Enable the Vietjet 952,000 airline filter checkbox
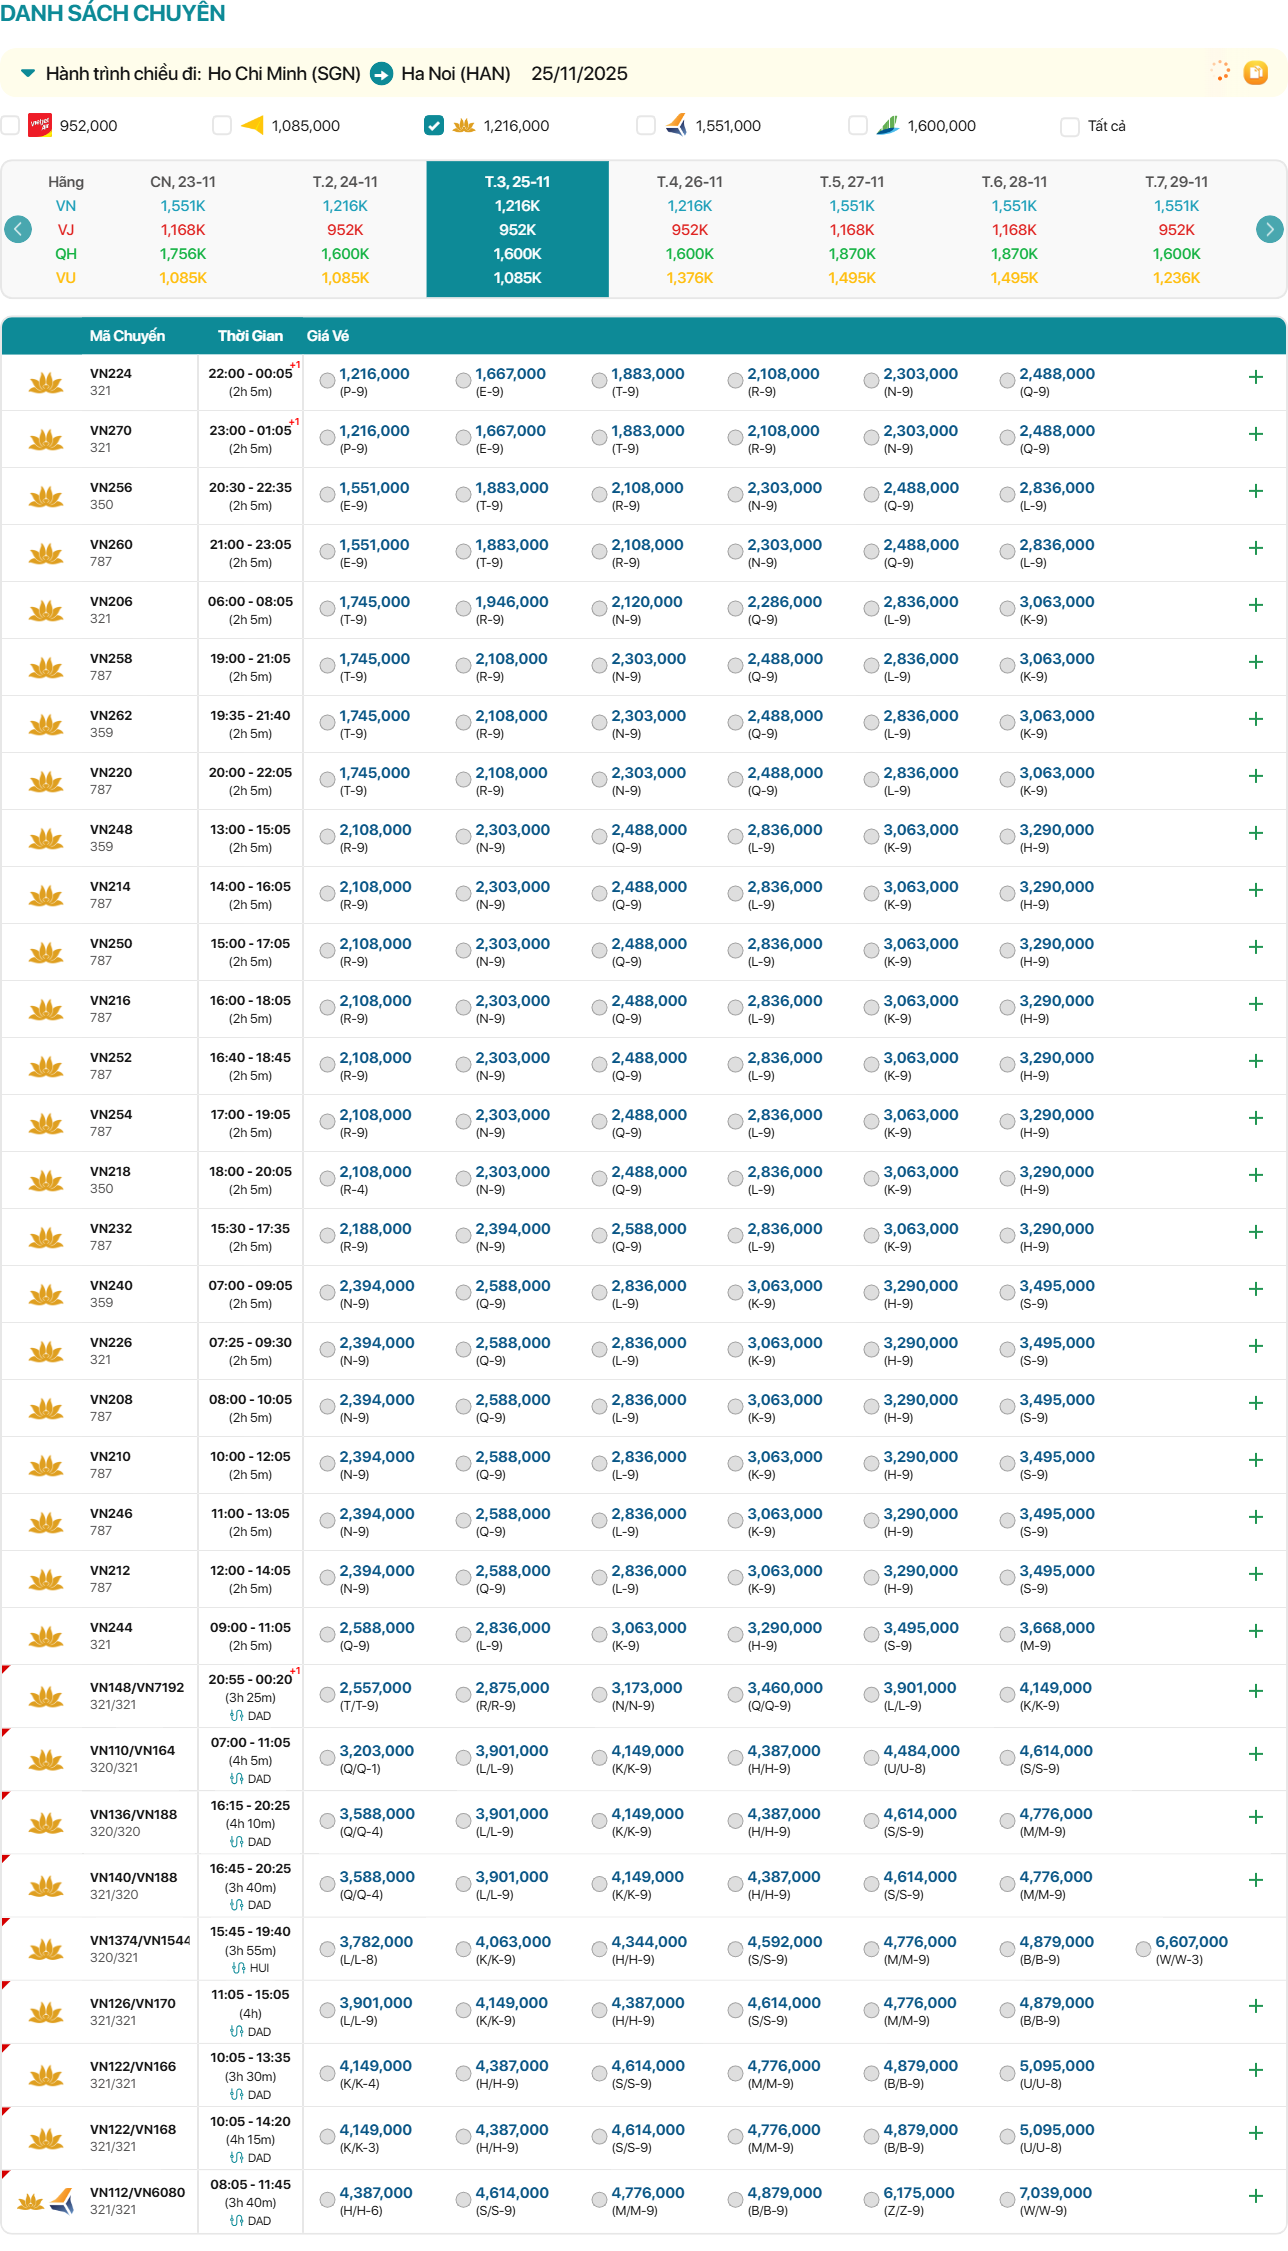1288x2251 pixels. (11, 125)
